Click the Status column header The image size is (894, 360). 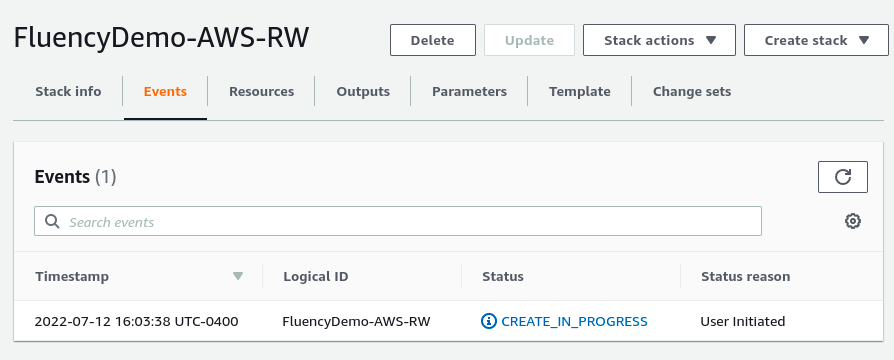point(502,276)
